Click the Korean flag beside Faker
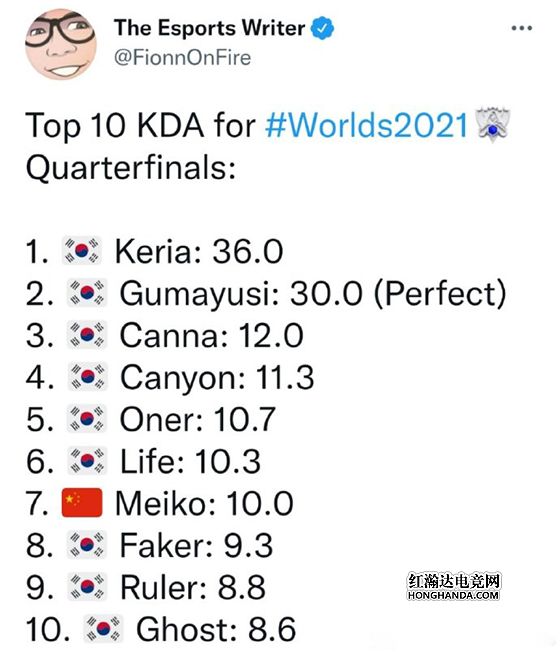This screenshot has height=653, width=560. [87, 544]
